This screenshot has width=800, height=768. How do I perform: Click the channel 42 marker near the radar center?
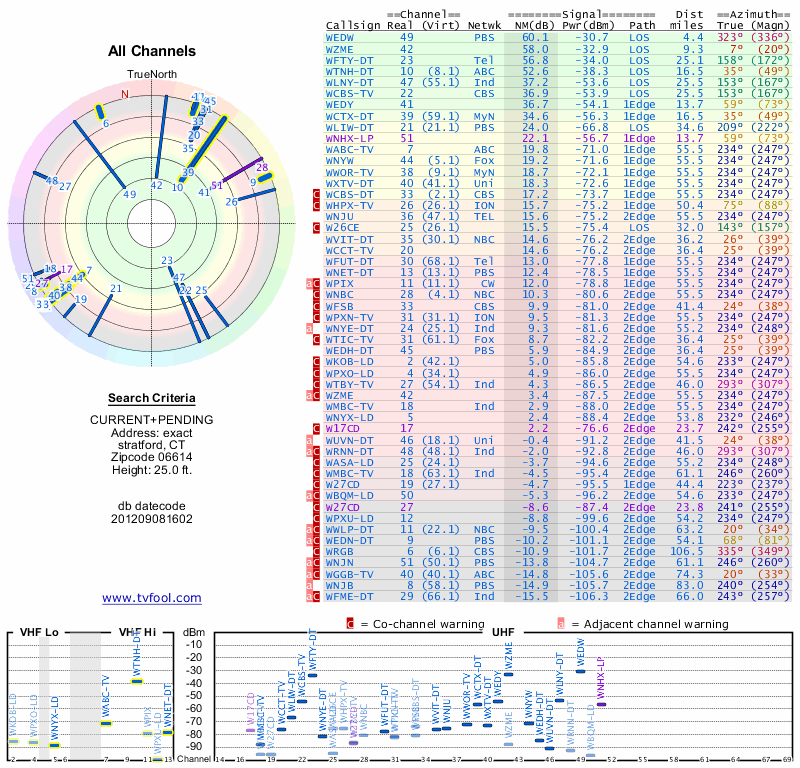point(156,185)
